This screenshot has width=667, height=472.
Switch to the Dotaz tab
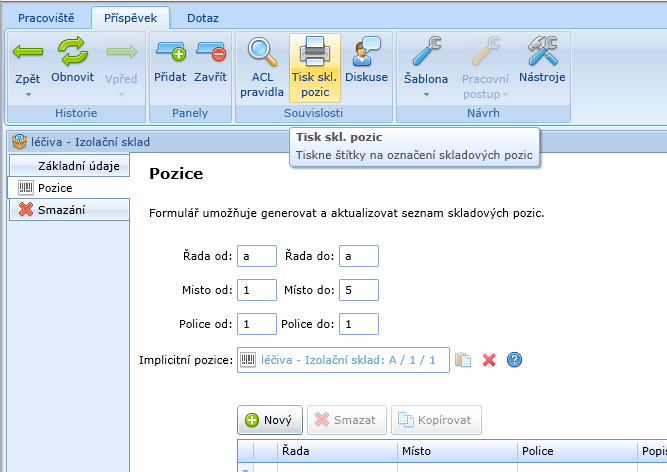[x=203, y=18]
